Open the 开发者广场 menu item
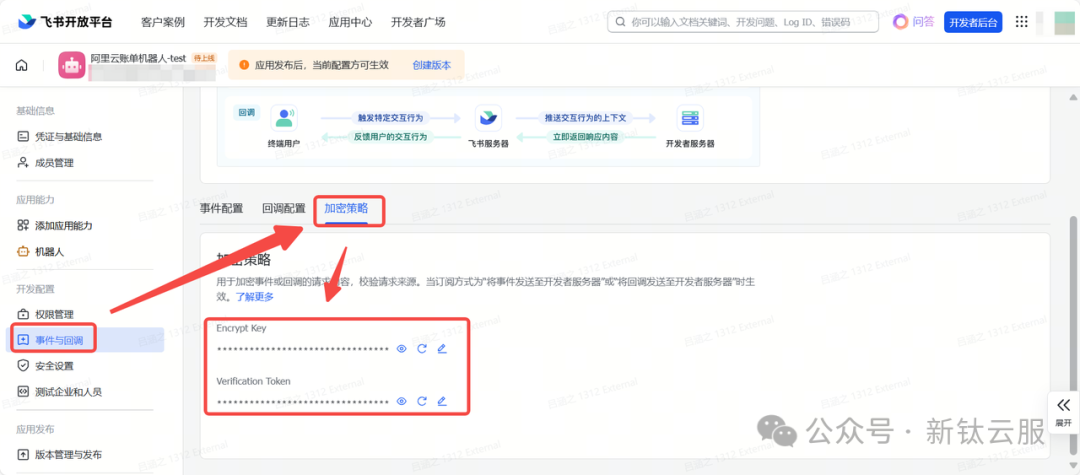This screenshot has width=1080, height=475. click(x=418, y=22)
